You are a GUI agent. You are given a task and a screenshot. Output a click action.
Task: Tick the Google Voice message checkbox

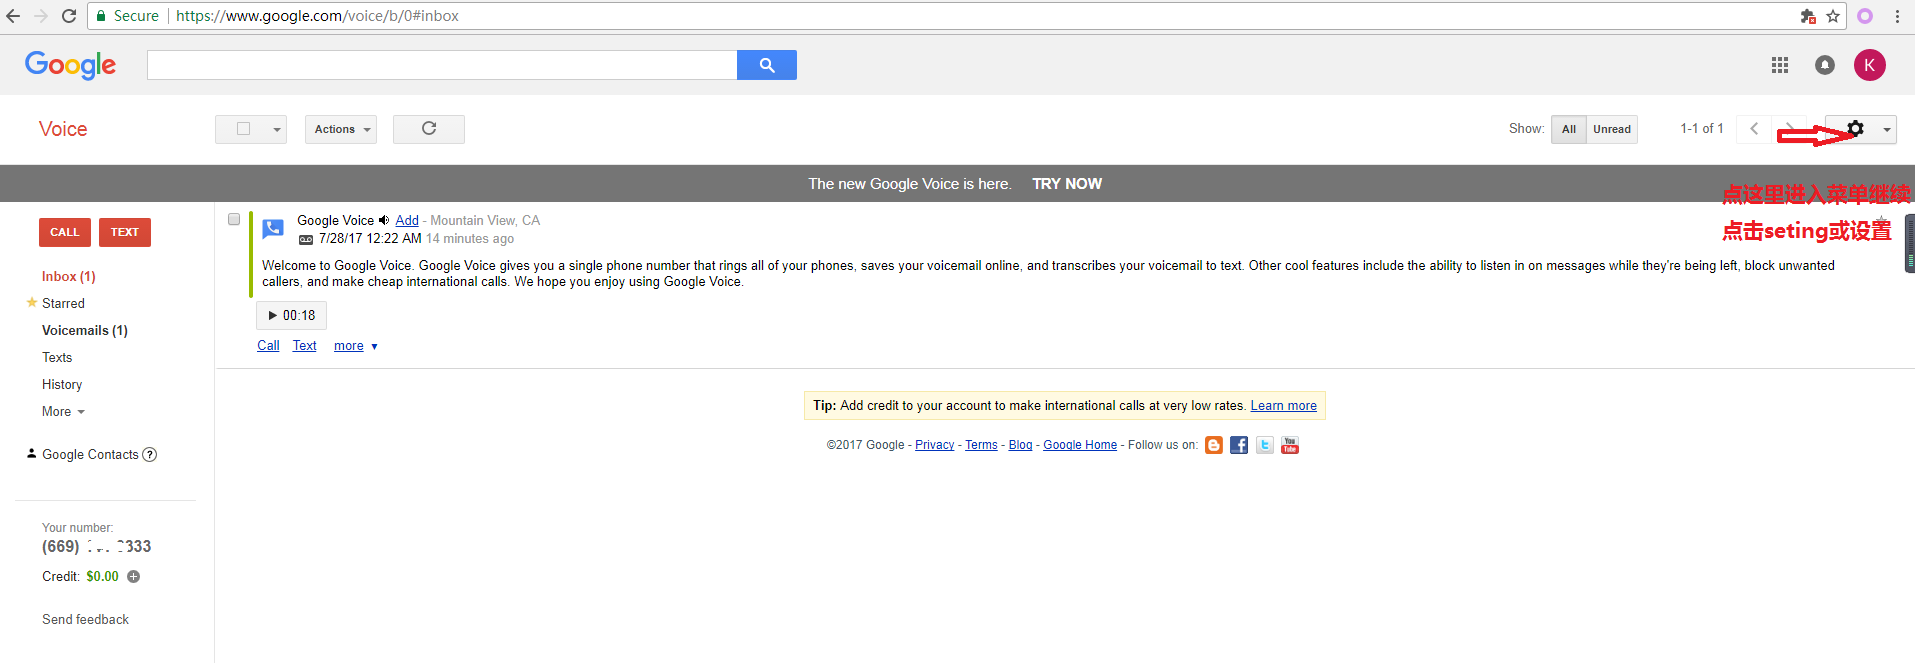click(234, 219)
